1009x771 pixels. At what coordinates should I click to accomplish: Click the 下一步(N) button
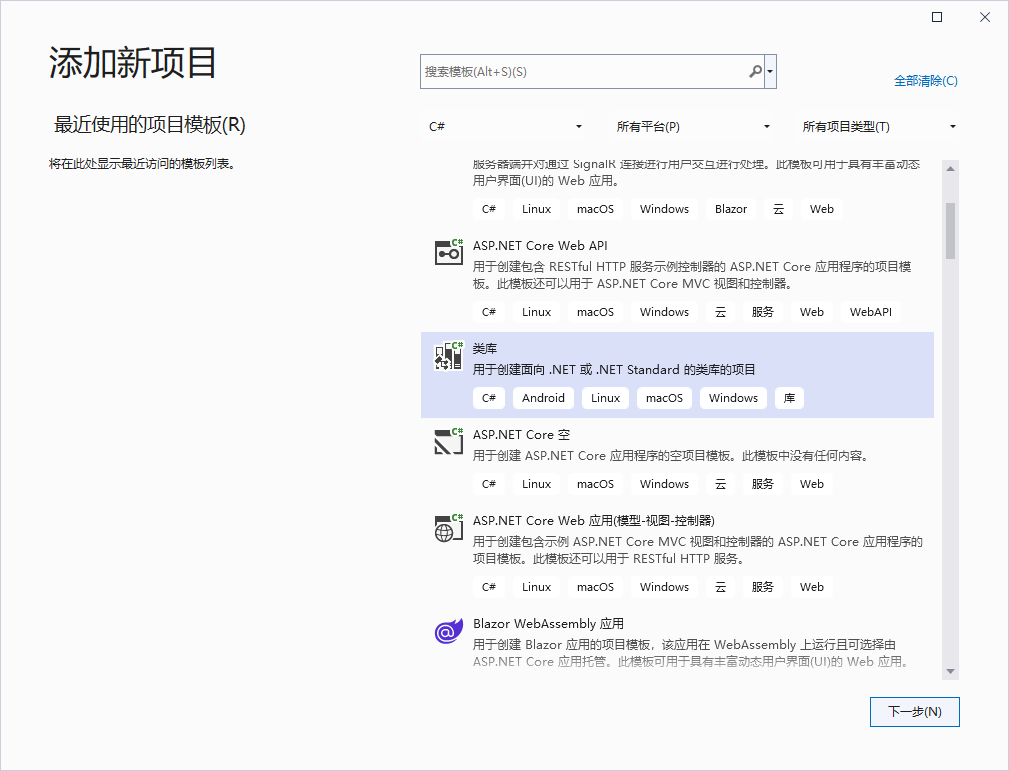tap(914, 712)
